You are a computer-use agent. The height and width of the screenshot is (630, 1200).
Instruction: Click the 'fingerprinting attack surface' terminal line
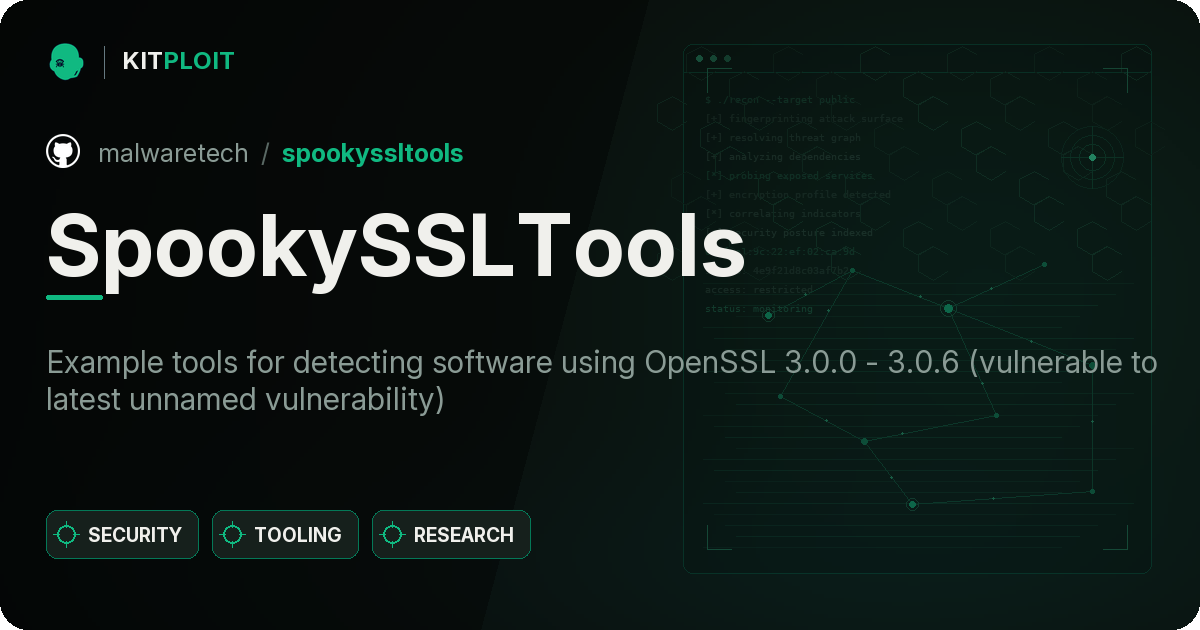803,119
